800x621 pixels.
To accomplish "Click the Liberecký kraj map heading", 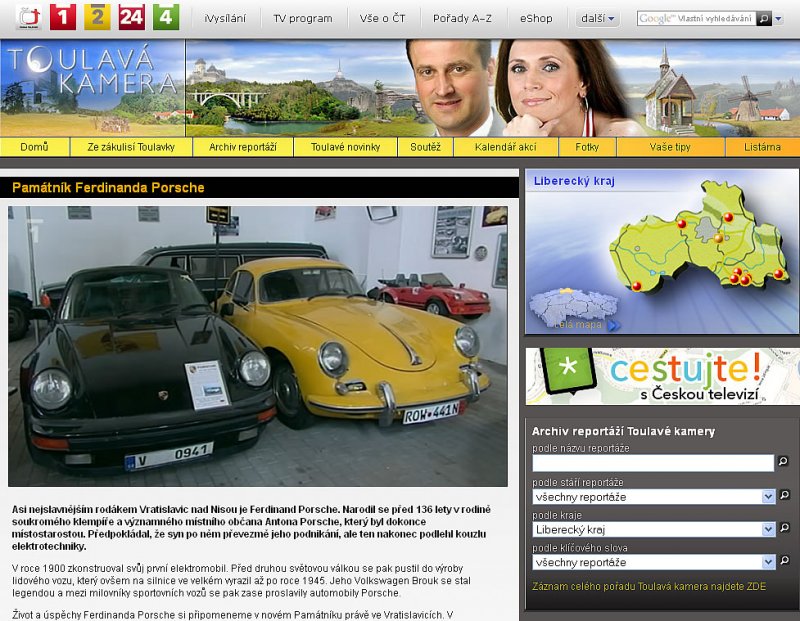I will click(574, 181).
